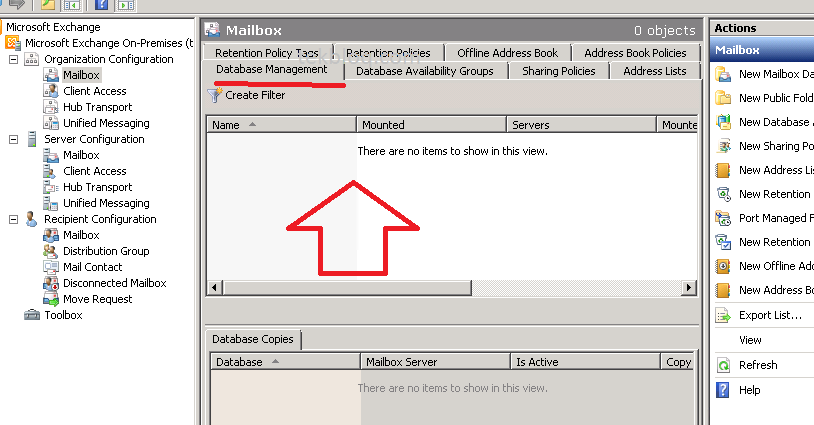Click the New Public Folder Database icon

click(x=723, y=98)
